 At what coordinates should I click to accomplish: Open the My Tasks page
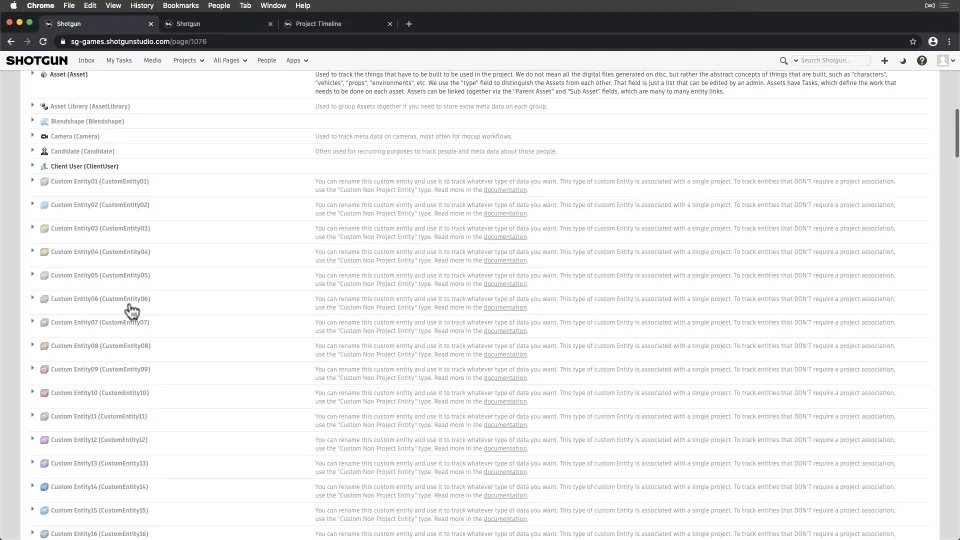(119, 60)
